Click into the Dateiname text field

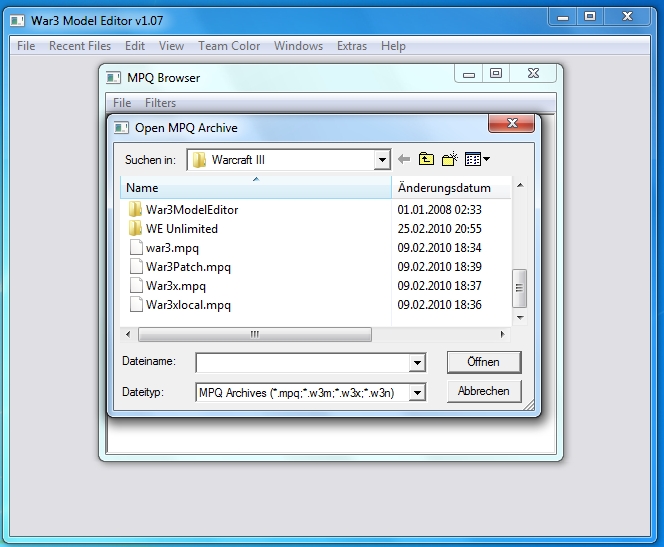303,363
